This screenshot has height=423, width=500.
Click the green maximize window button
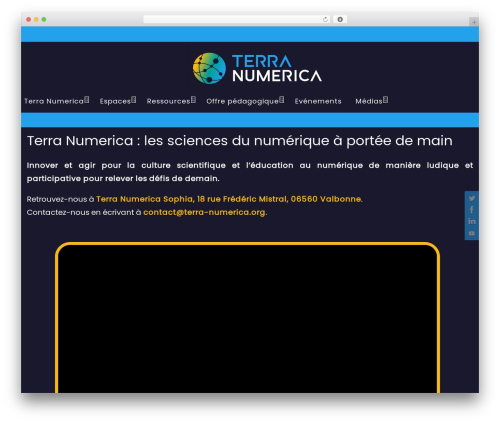pyautogui.click(x=44, y=19)
